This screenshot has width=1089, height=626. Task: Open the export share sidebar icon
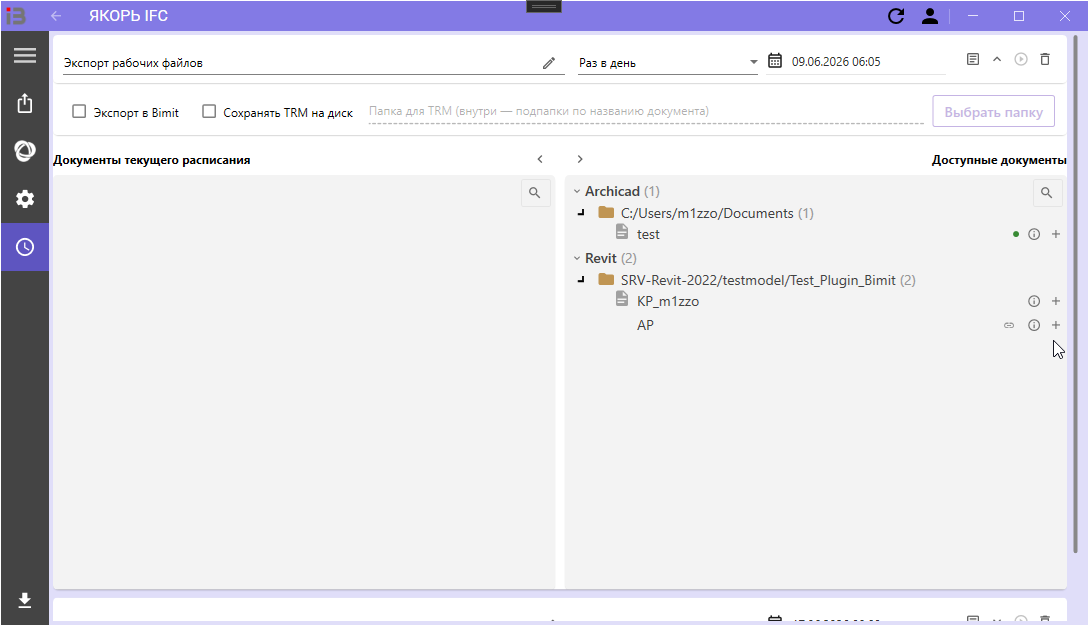(x=25, y=104)
